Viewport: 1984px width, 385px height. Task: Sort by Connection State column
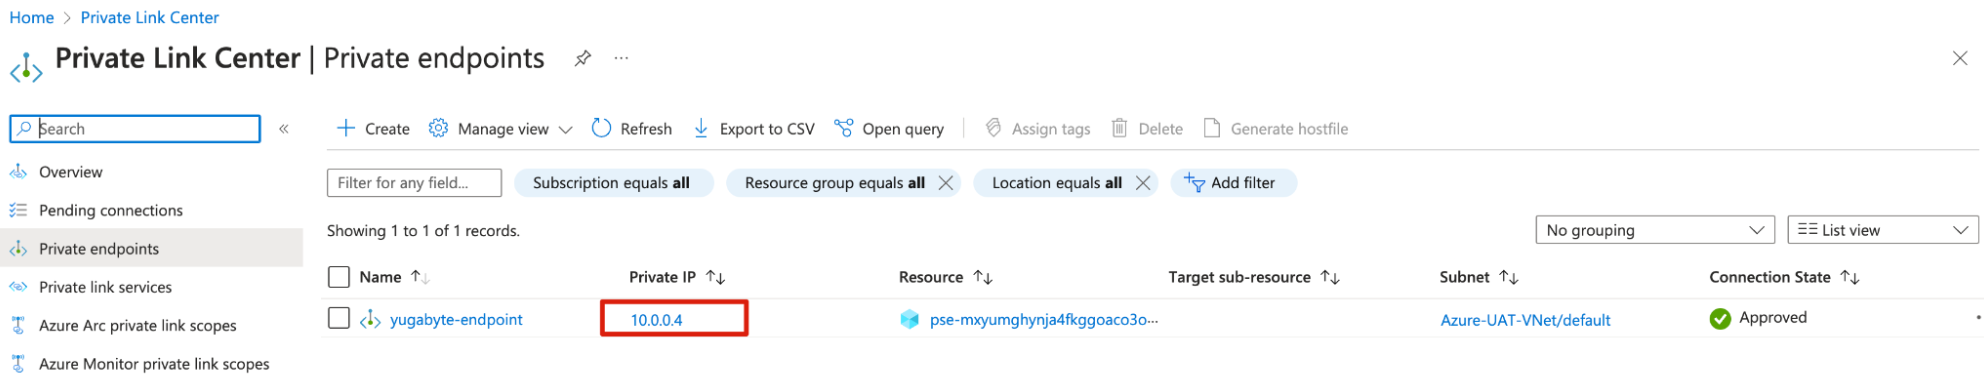pyautogui.click(x=1784, y=277)
